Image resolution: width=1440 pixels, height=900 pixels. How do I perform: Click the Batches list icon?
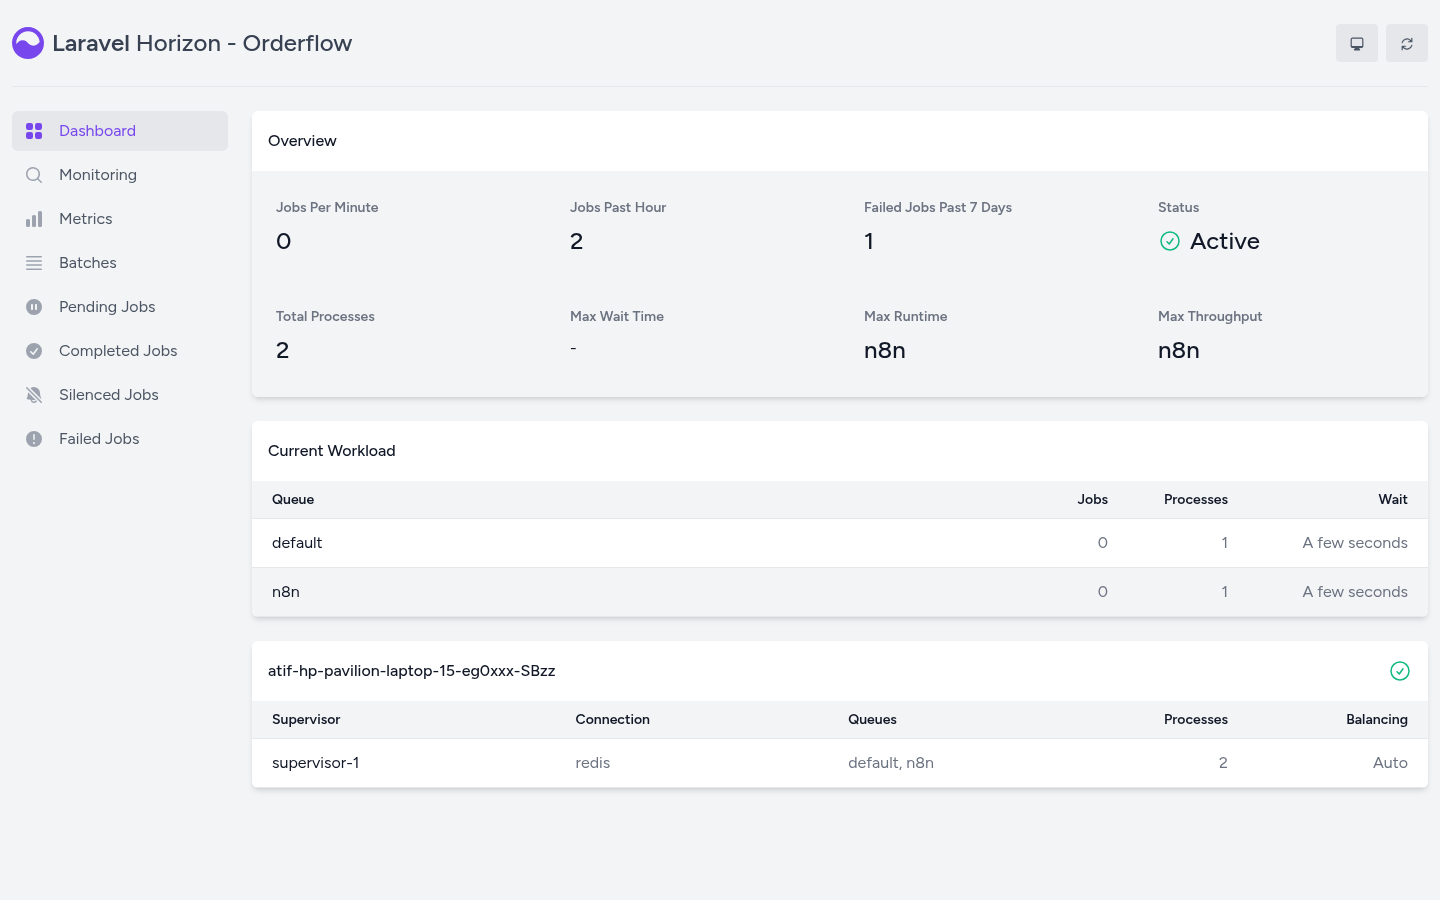(x=34, y=263)
